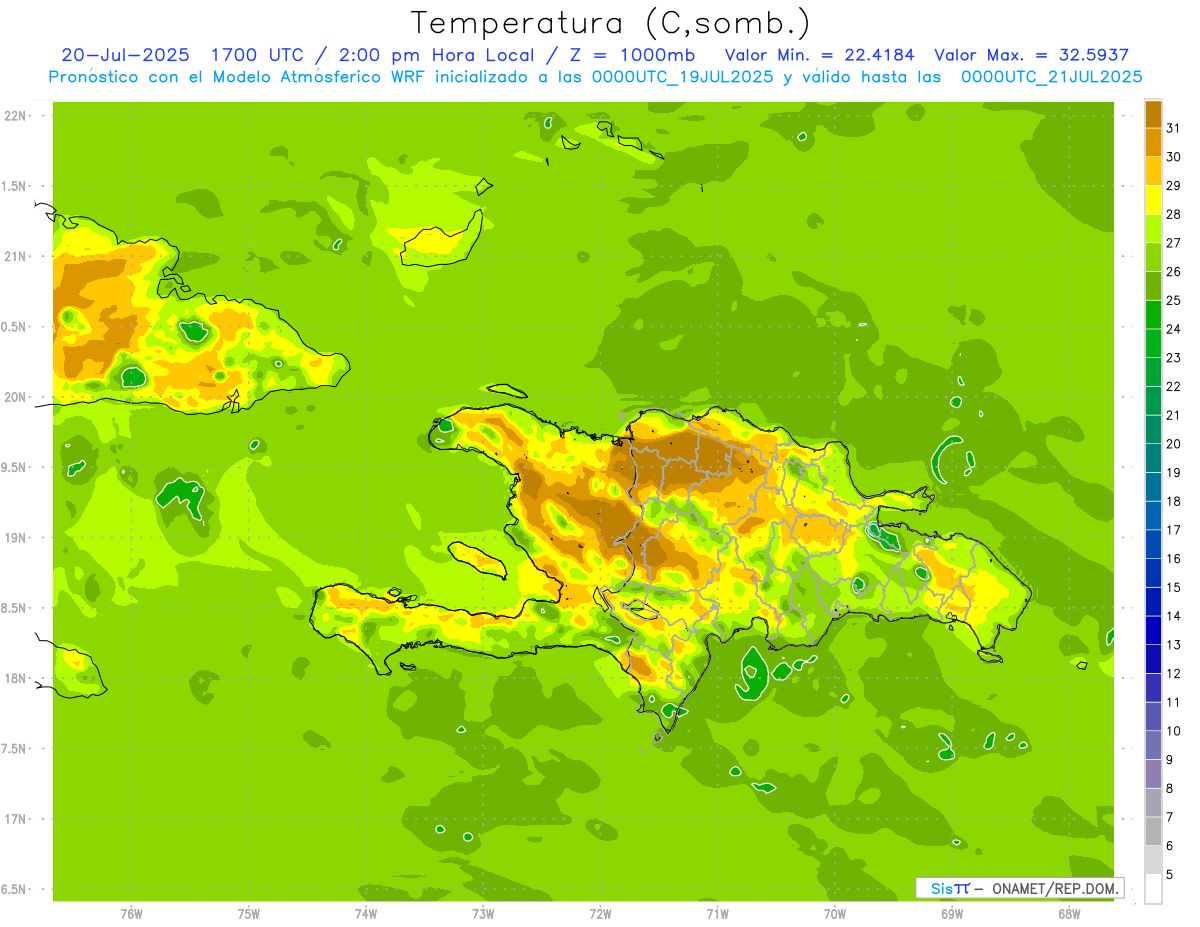Click the legend swatch between 22 and 23
Screen dimensions: 1200x927
point(1153,371)
